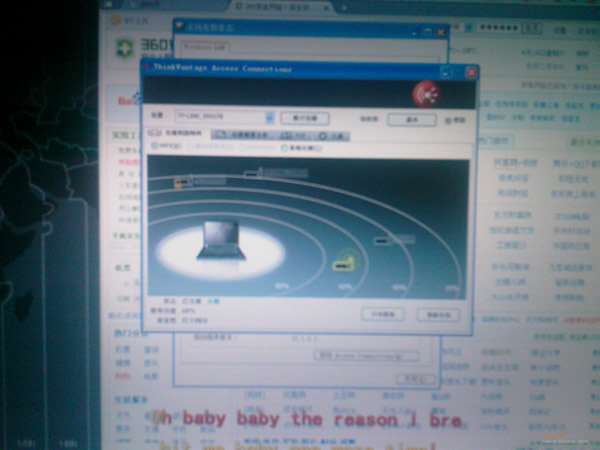Select the Wireless LAN tab in back dialog
Image resolution: width=600 pixels, height=450 pixels.
(204, 47)
